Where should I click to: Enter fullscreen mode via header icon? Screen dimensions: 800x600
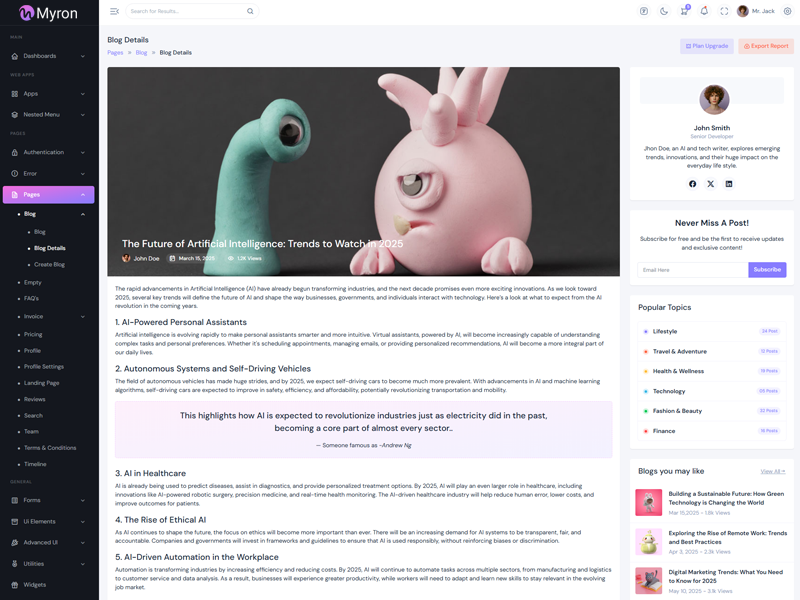[x=724, y=11]
